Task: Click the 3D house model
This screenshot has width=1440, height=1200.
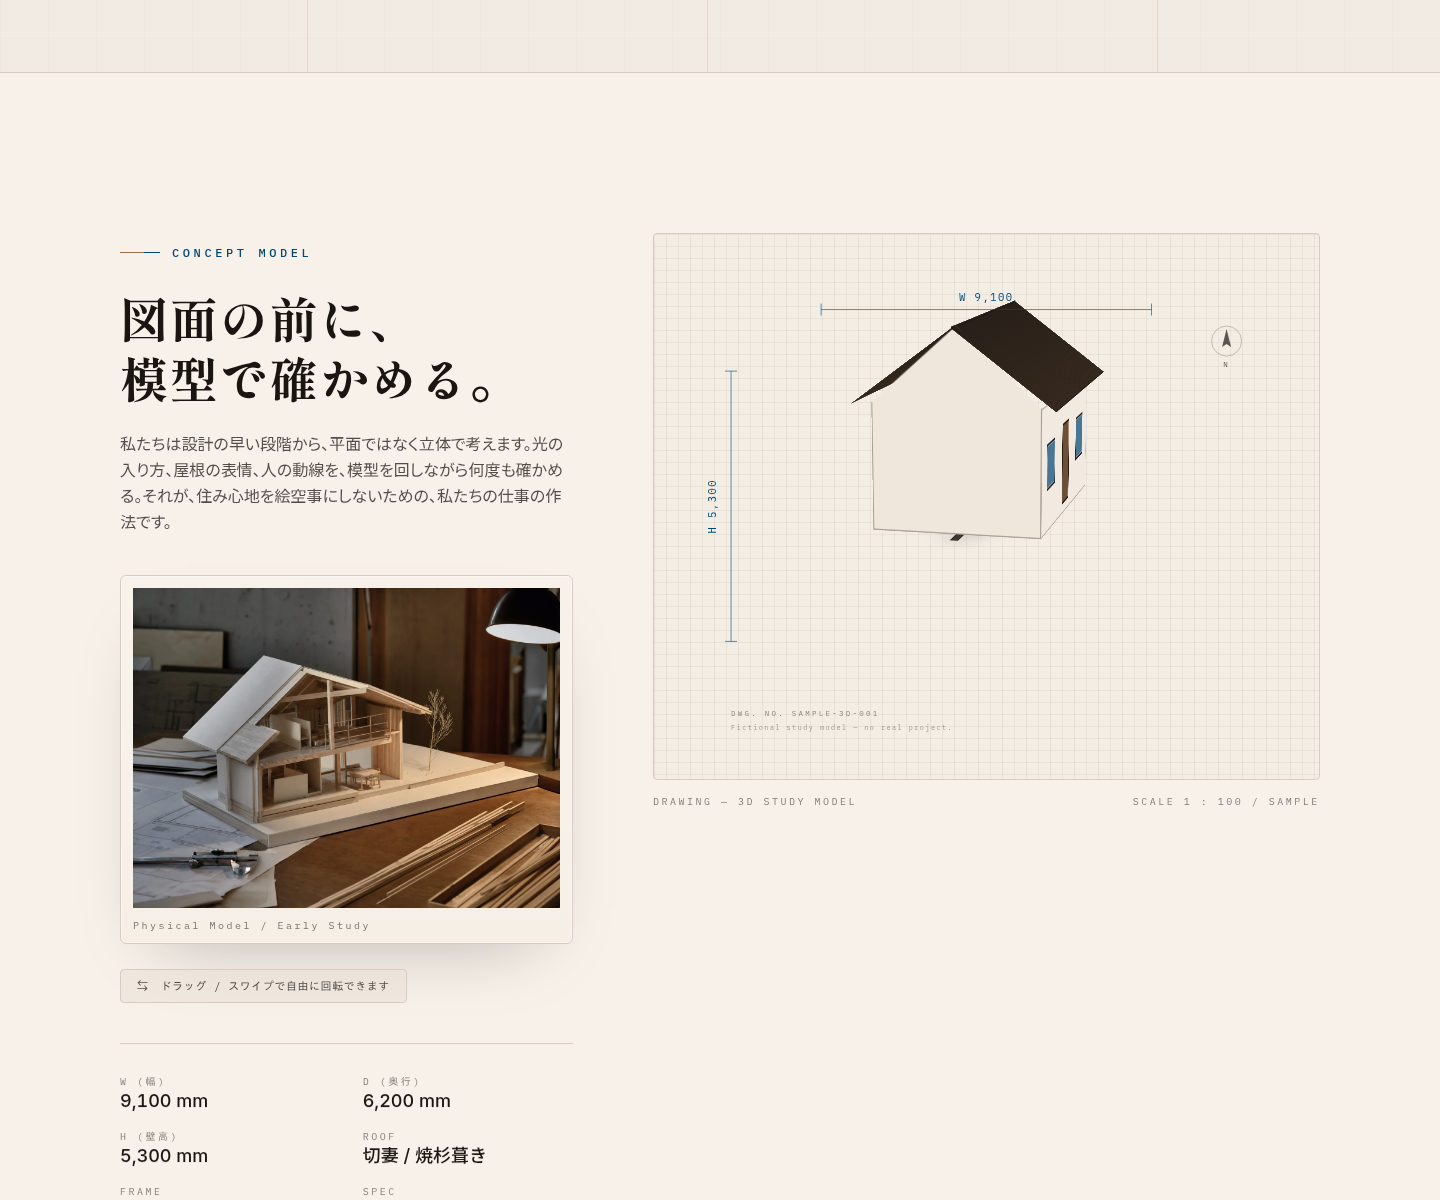Action: [977, 421]
